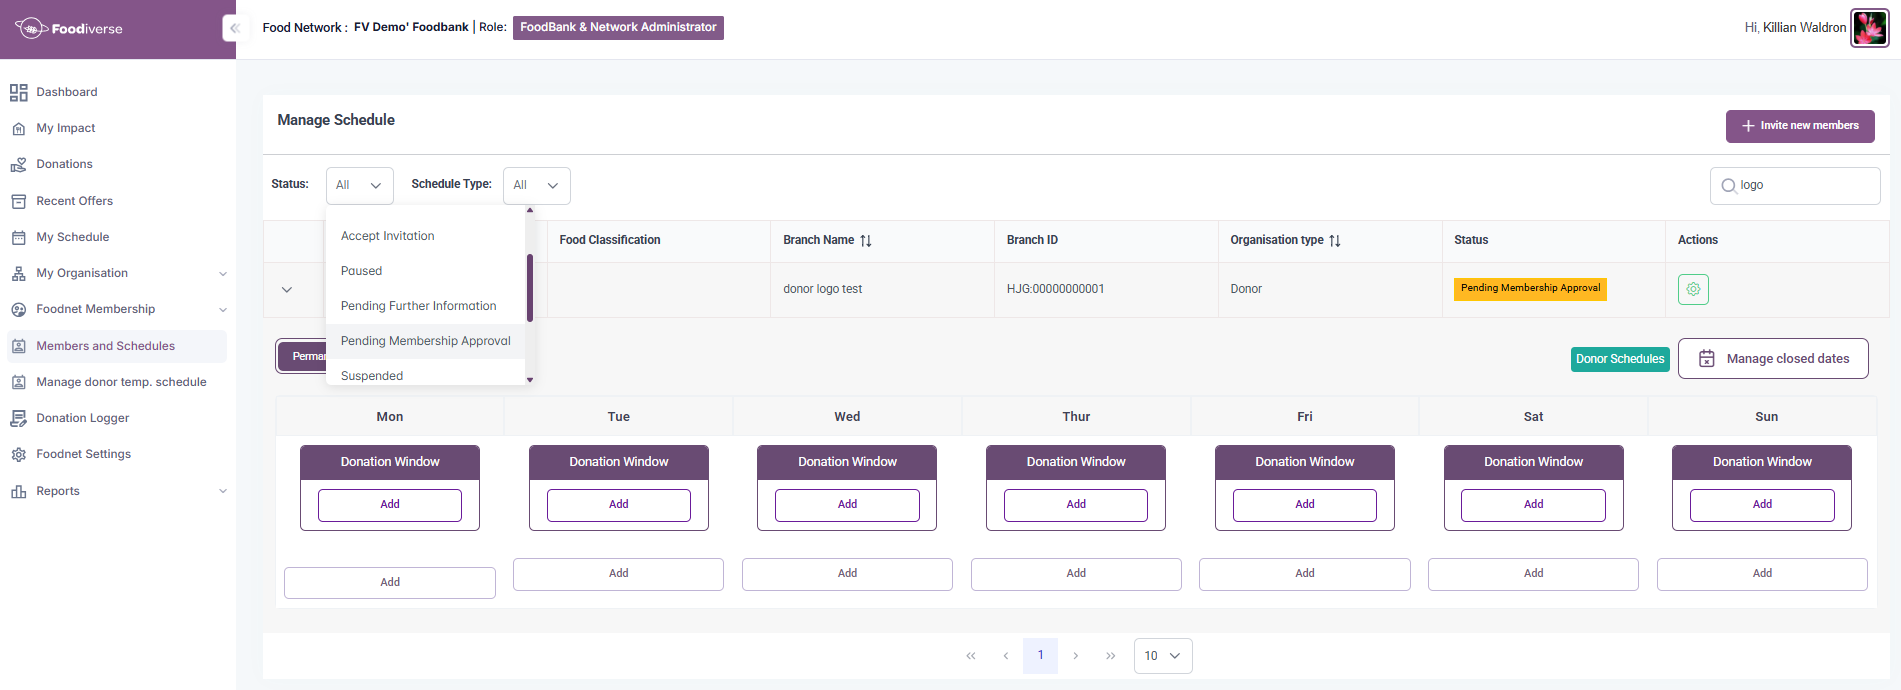Screen dimensions: 1901x690
Task: Sort by Organisation type arrows icon
Action: click(x=1335, y=240)
